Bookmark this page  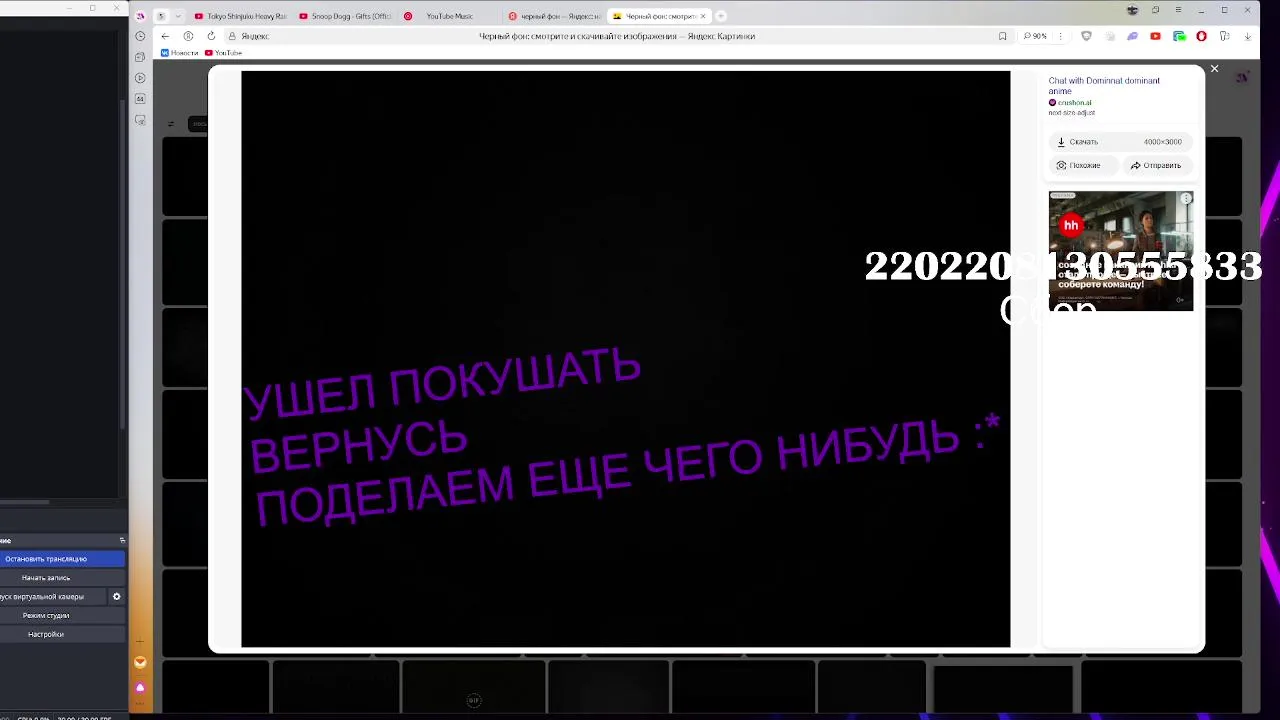pos(1002,36)
